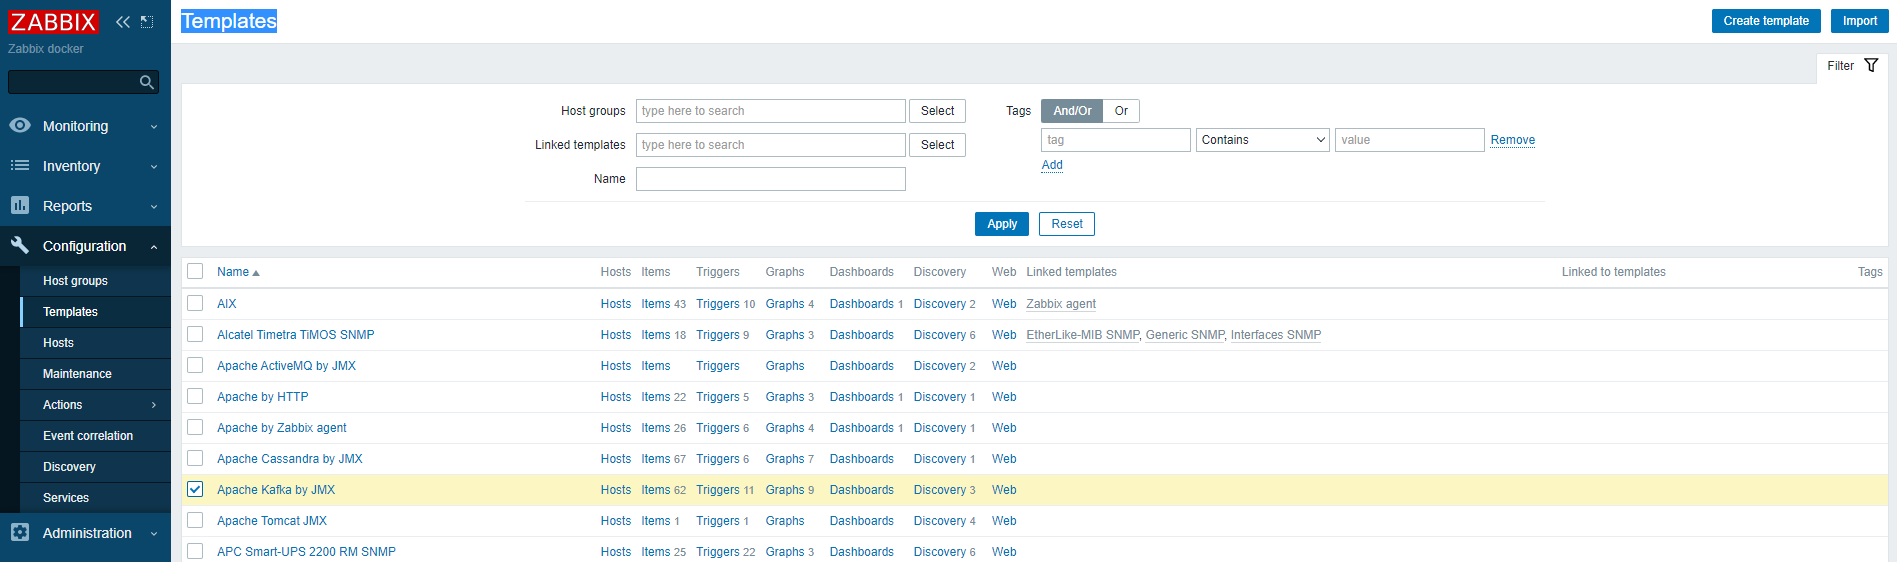Check Apache ActiveMQ by JMX row
This screenshot has width=1897, height=562.
(x=195, y=365)
